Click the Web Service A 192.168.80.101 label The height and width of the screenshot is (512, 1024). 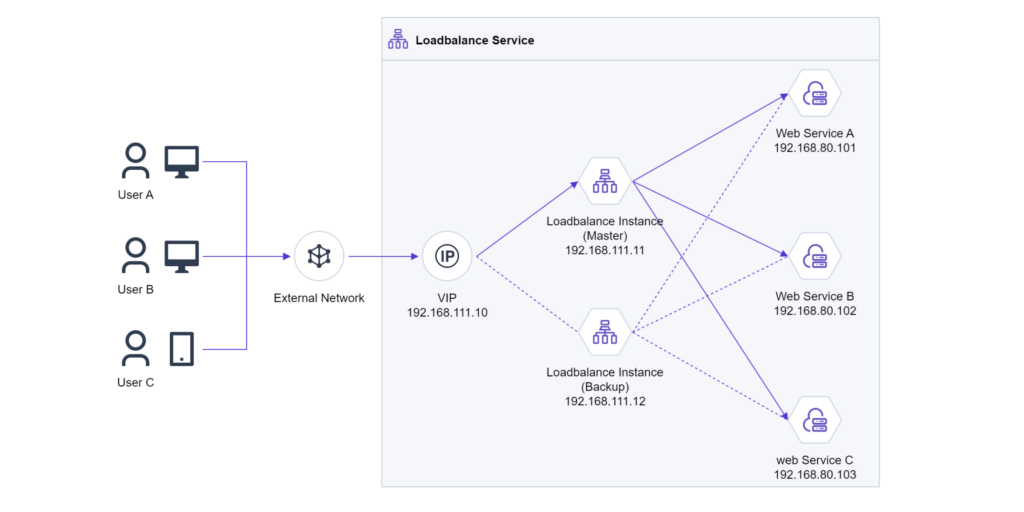(815, 140)
